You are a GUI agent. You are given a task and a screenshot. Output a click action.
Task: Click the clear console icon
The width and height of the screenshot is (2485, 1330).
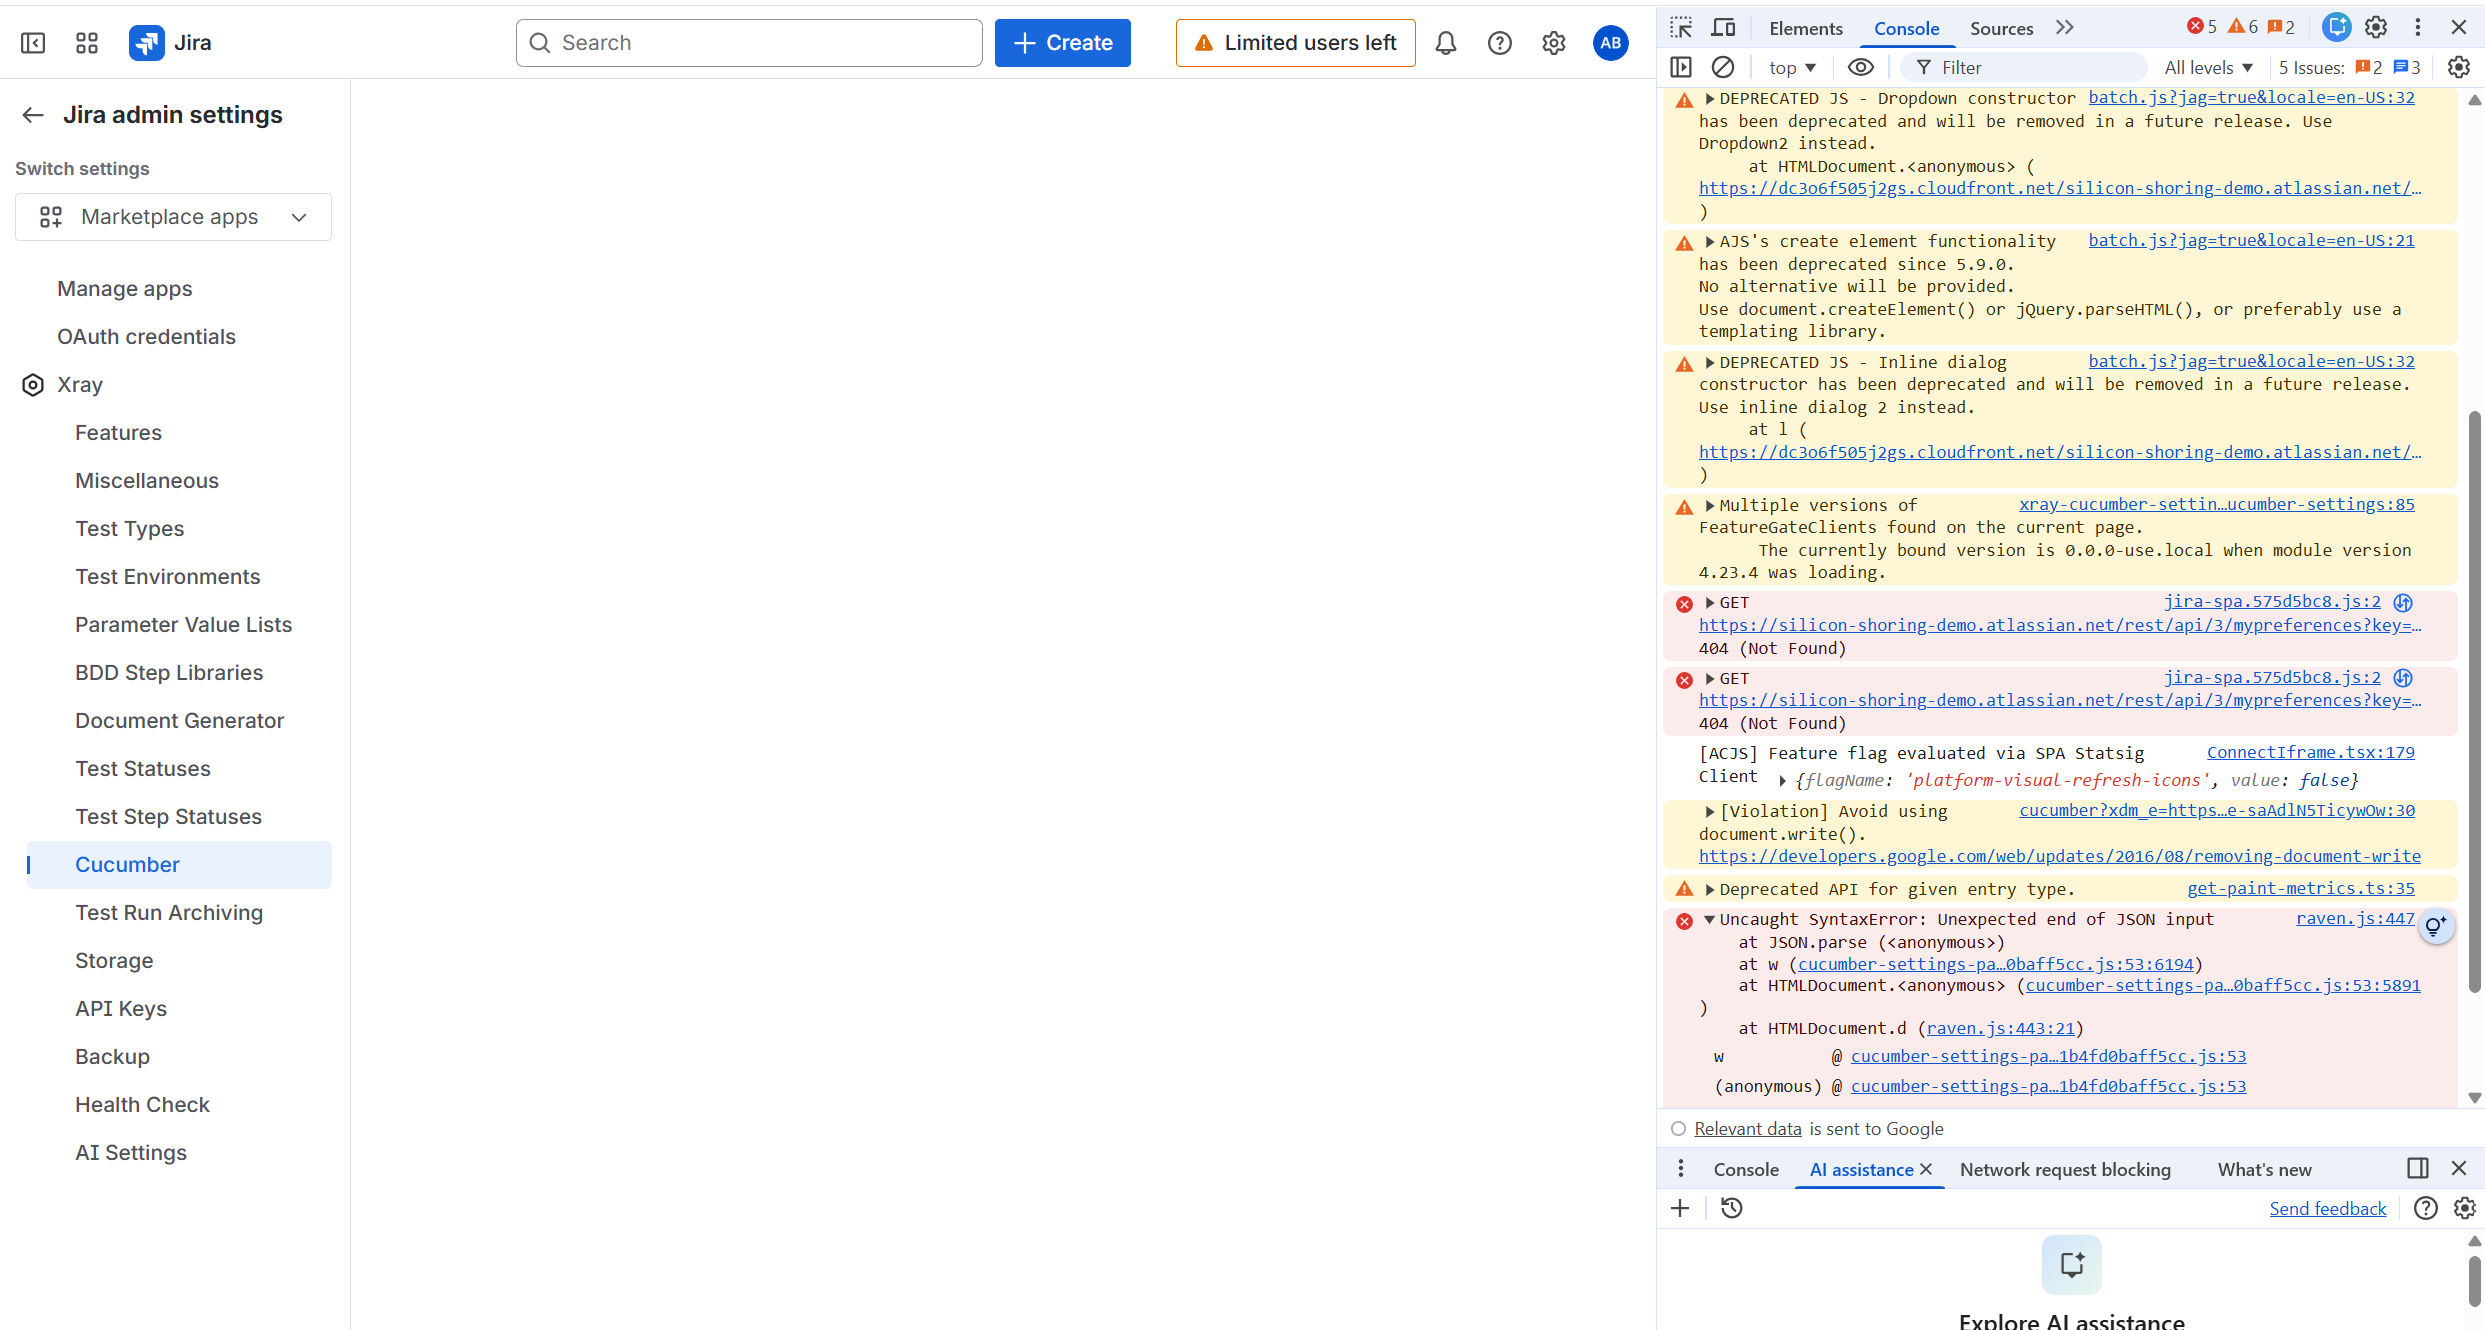[x=1722, y=67]
